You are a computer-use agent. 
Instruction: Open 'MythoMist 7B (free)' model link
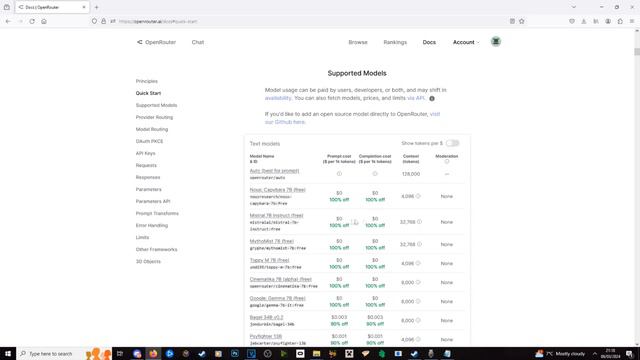click(271, 241)
